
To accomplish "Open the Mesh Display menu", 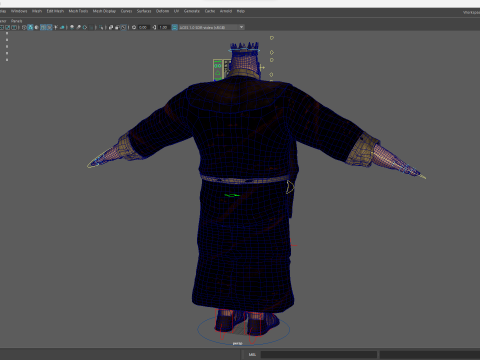I will [x=104, y=11].
